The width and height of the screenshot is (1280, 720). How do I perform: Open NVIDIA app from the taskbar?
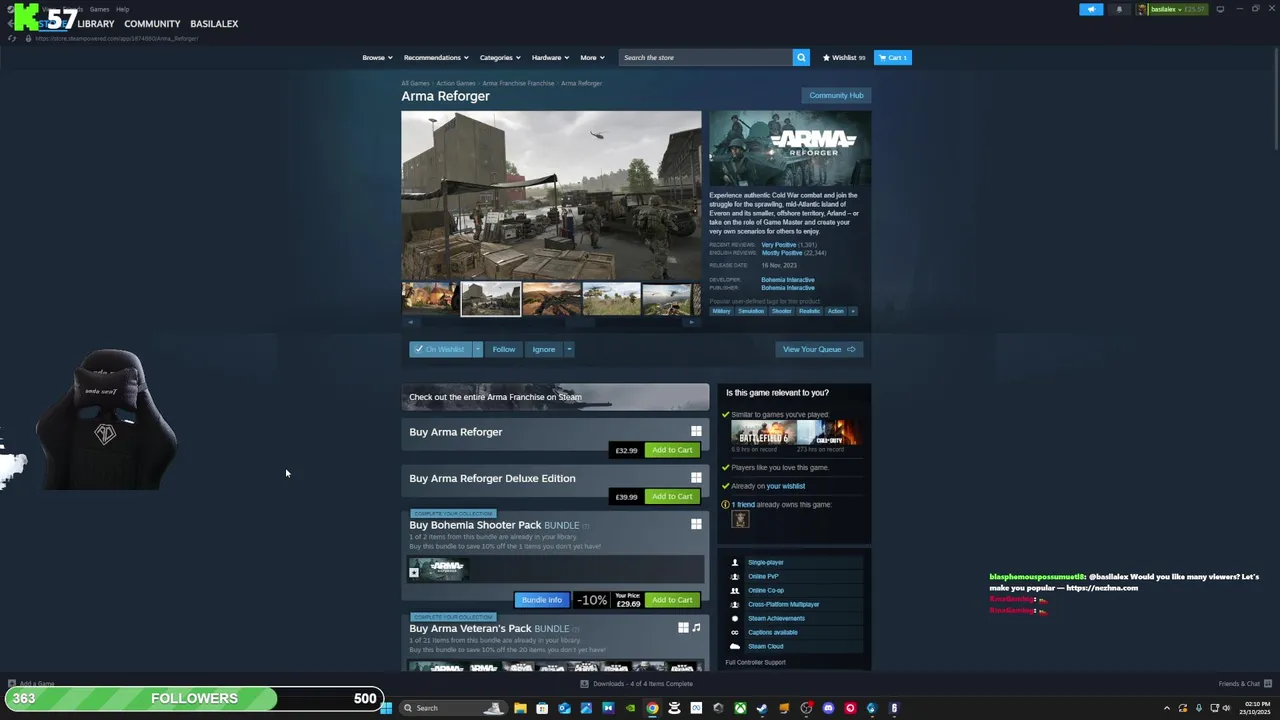click(630, 708)
